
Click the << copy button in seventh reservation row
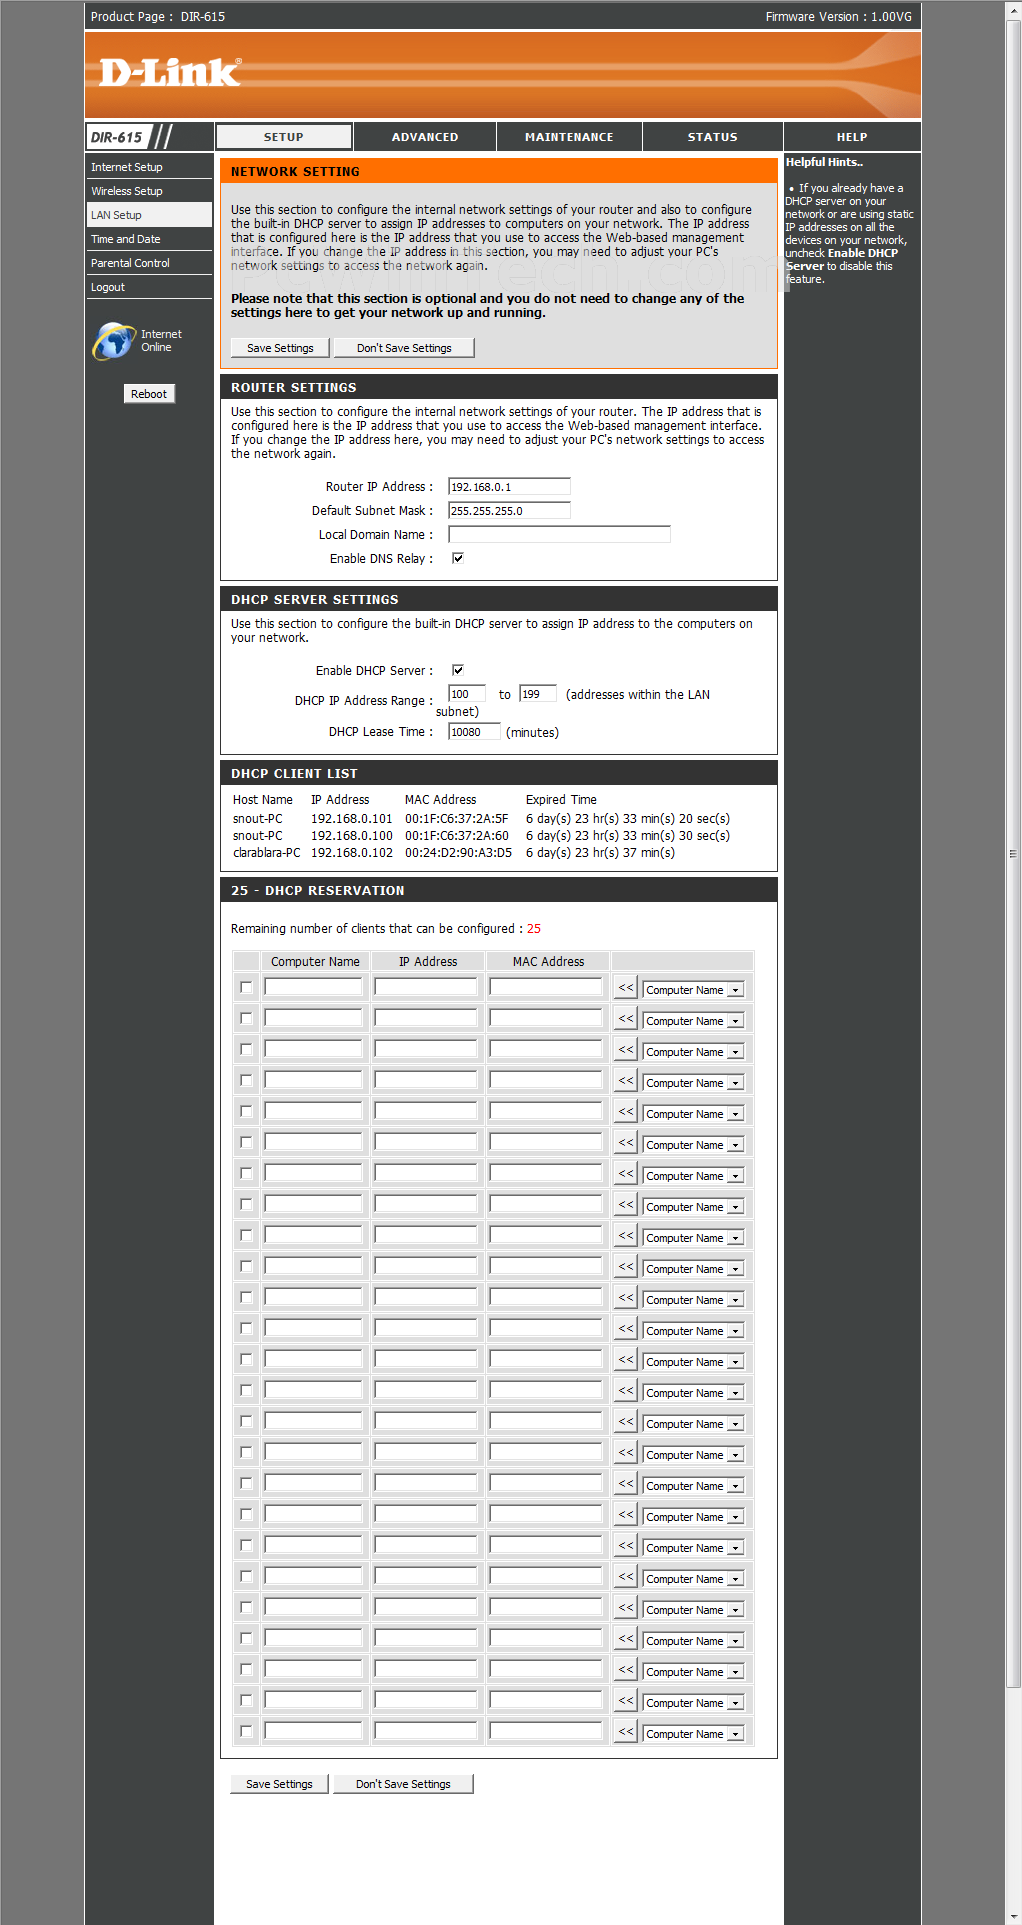626,1174
